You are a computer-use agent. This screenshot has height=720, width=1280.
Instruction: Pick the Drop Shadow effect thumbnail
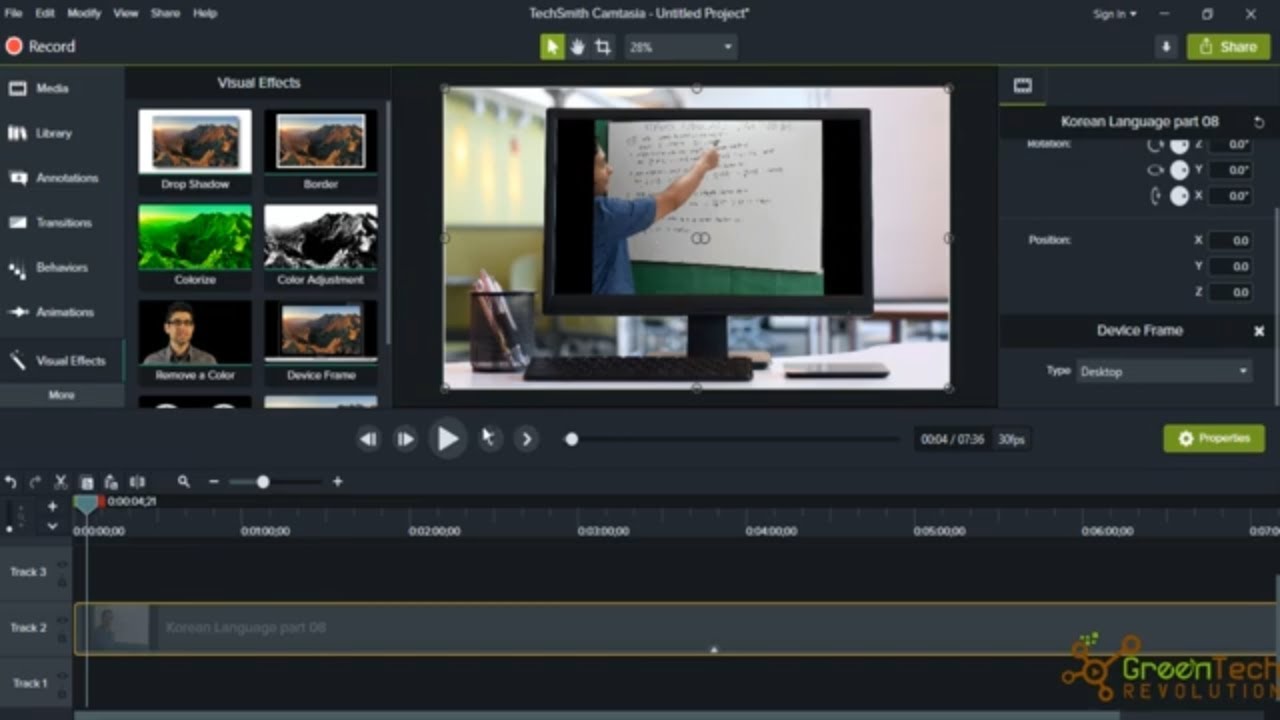pyautogui.click(x=195, y=141)
